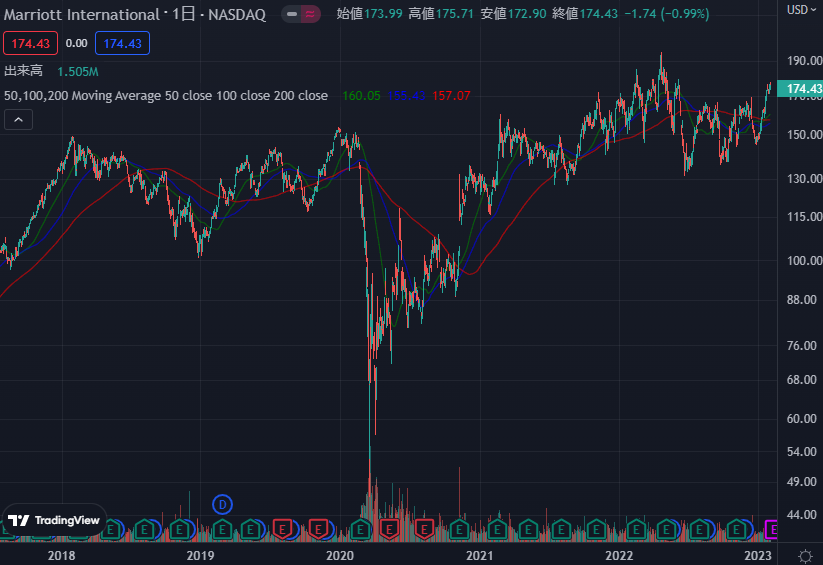Click the gray dash market status icon
This screenshot has width=823, height=565.
pyautogui.click(x=292, y=14)
